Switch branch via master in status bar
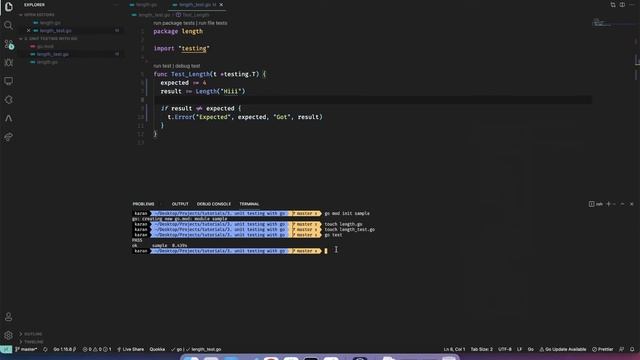The image size is (640, 360). [26, 349]
